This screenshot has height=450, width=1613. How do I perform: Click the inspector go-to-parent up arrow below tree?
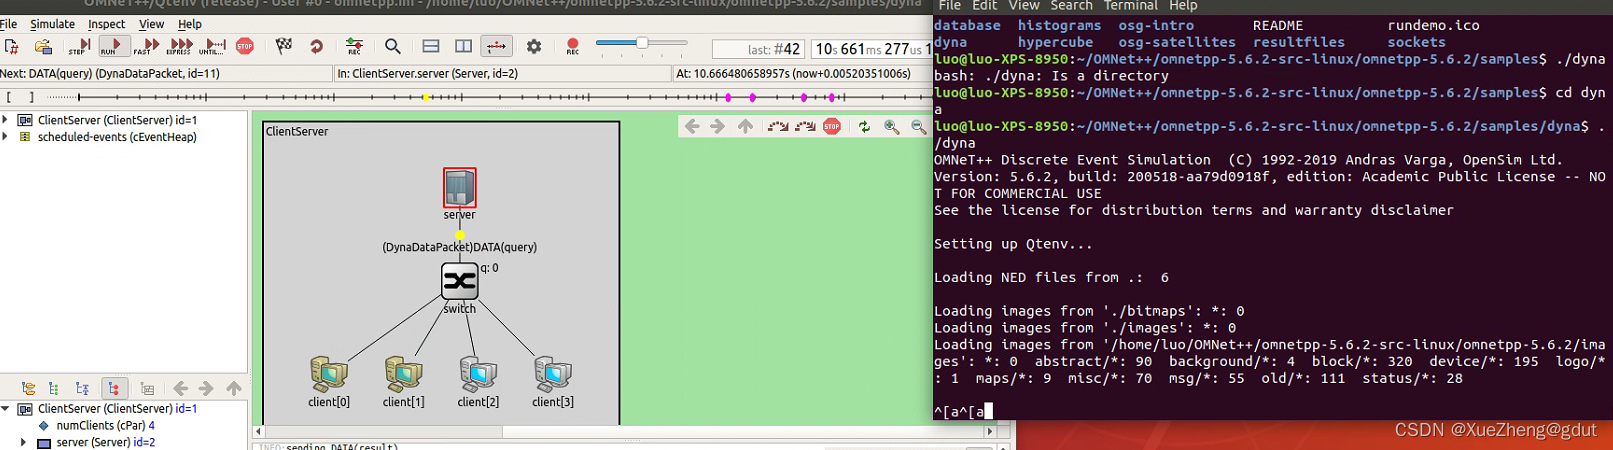pyautogui.click(x=233, y=389)
